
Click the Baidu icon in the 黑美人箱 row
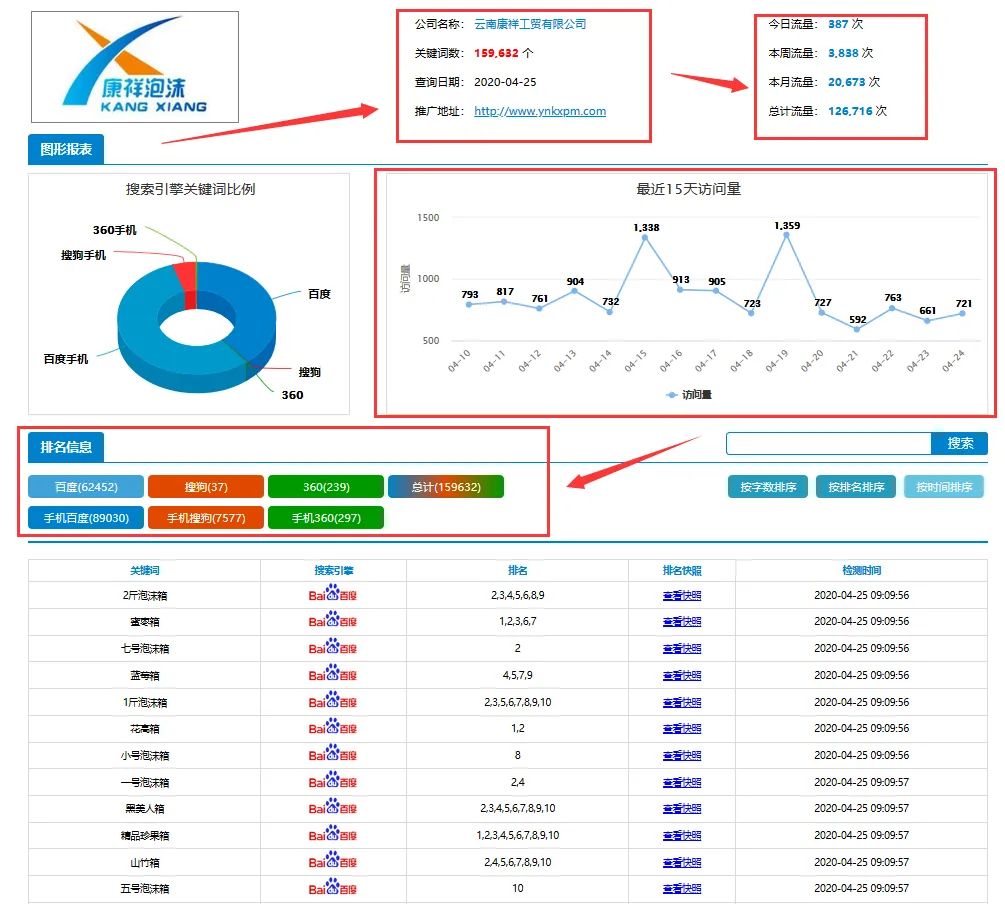333,809
